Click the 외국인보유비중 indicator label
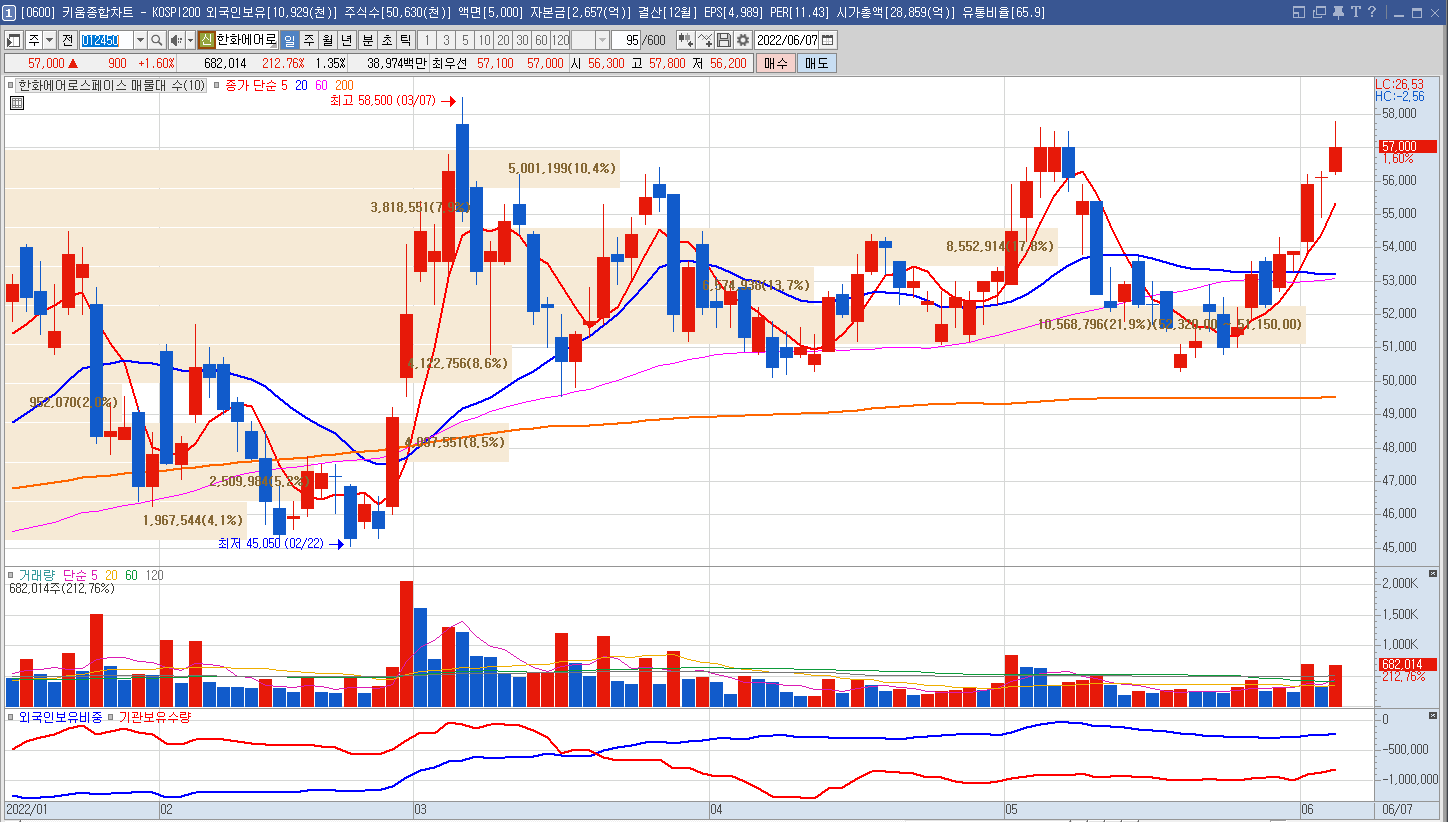This screenshot has height=822, width=1448. pos(60,717)
